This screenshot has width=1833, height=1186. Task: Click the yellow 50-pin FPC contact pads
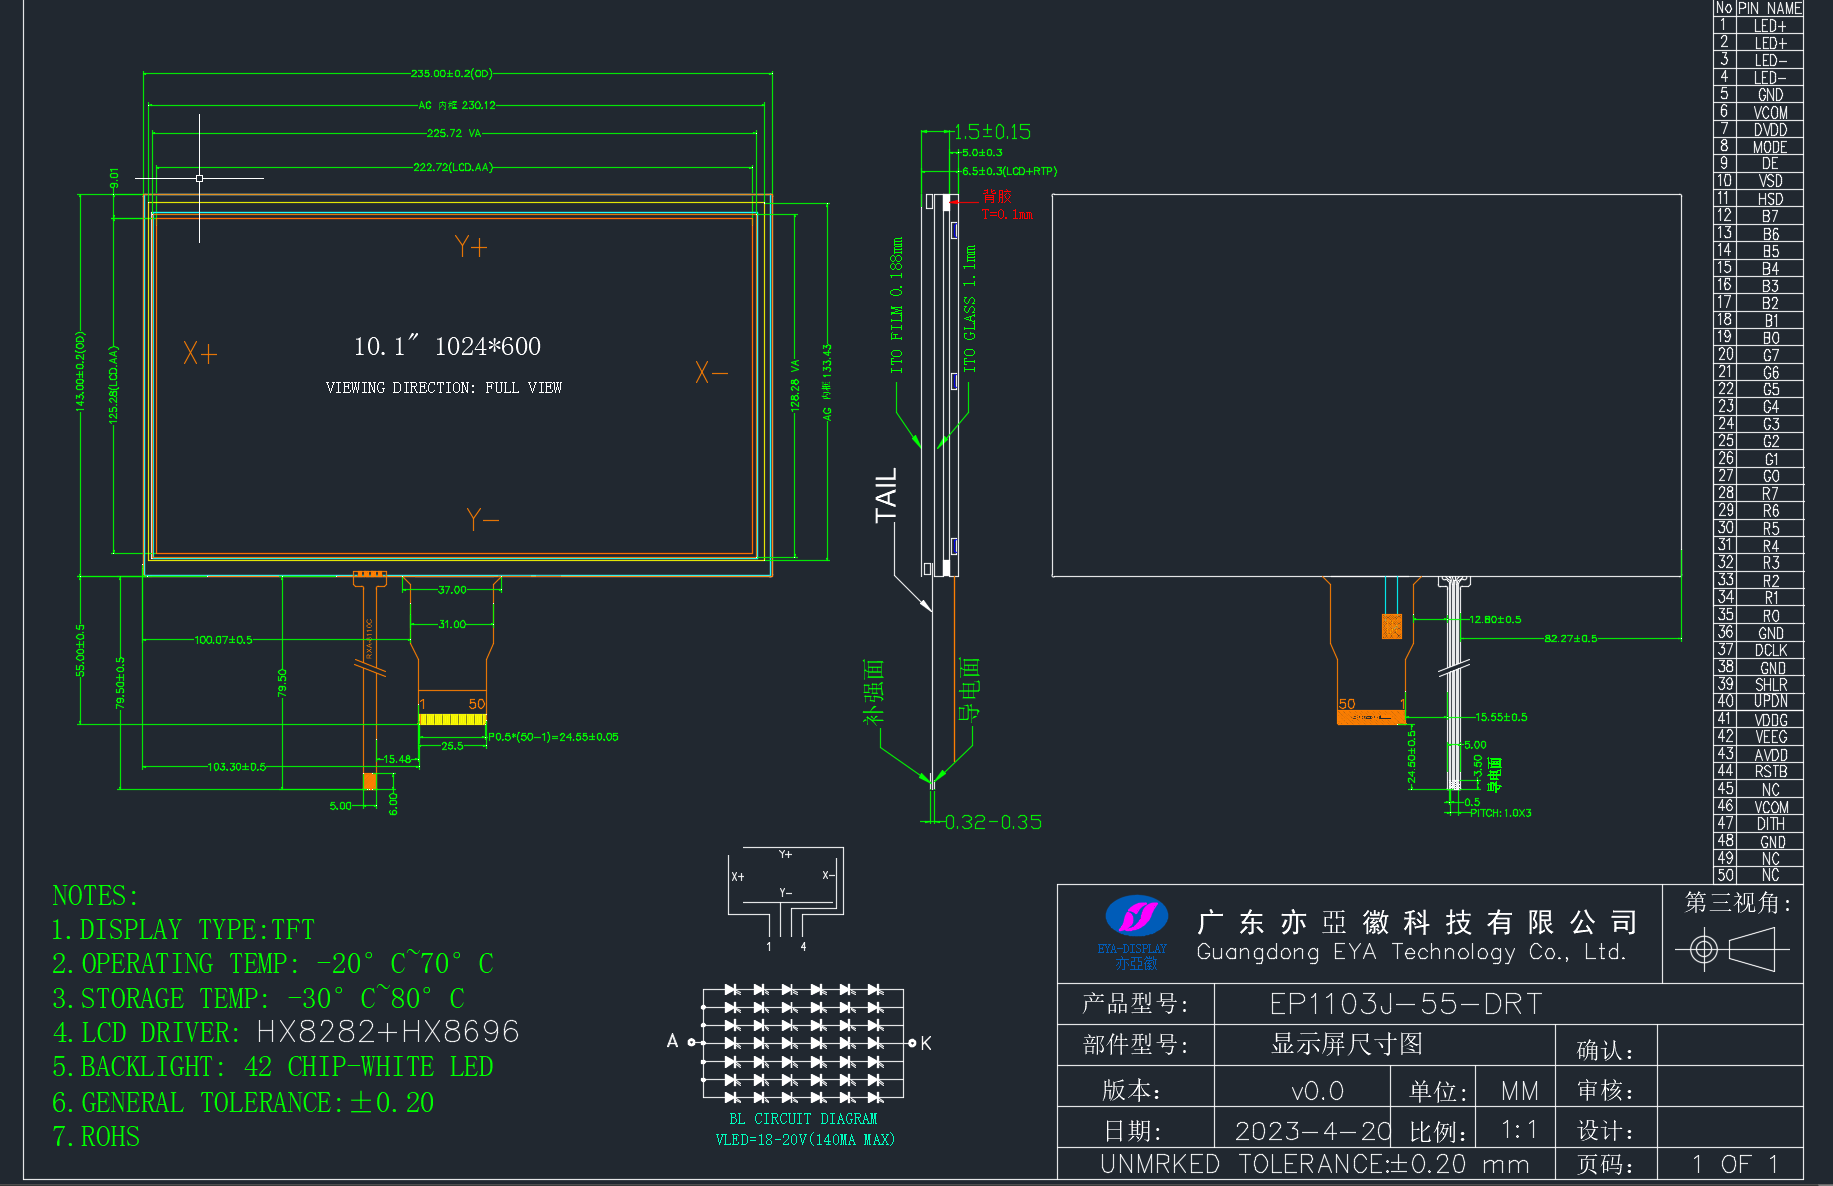pos(452,719)
